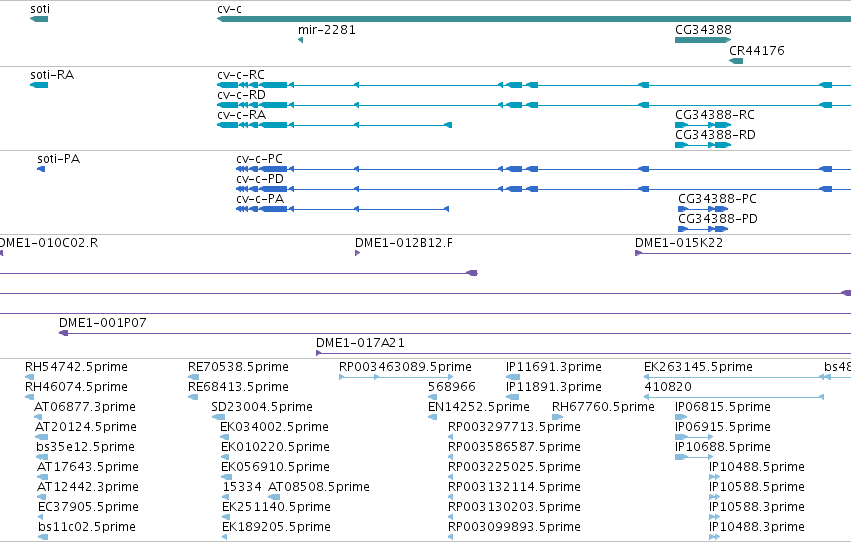Click the IP06815.5prime EST label
This screenshot has width=851, height=542.
(723, 407)
